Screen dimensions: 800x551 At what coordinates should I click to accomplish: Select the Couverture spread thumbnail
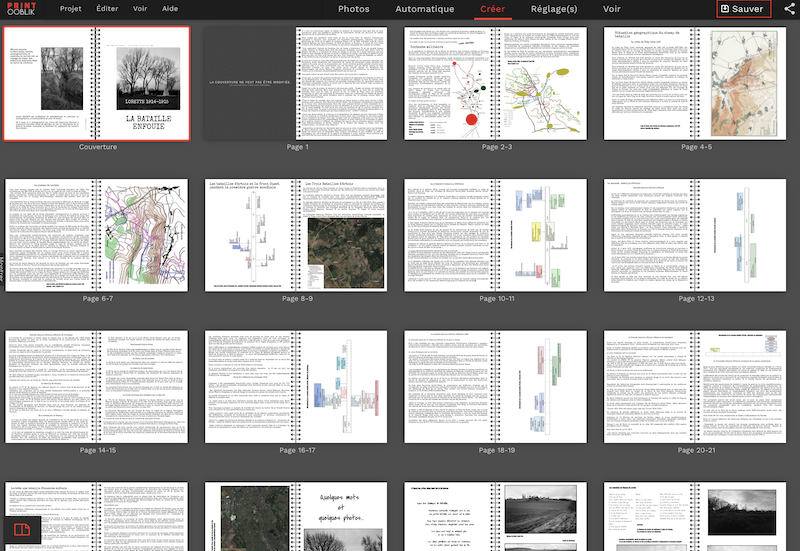(97, 84)
